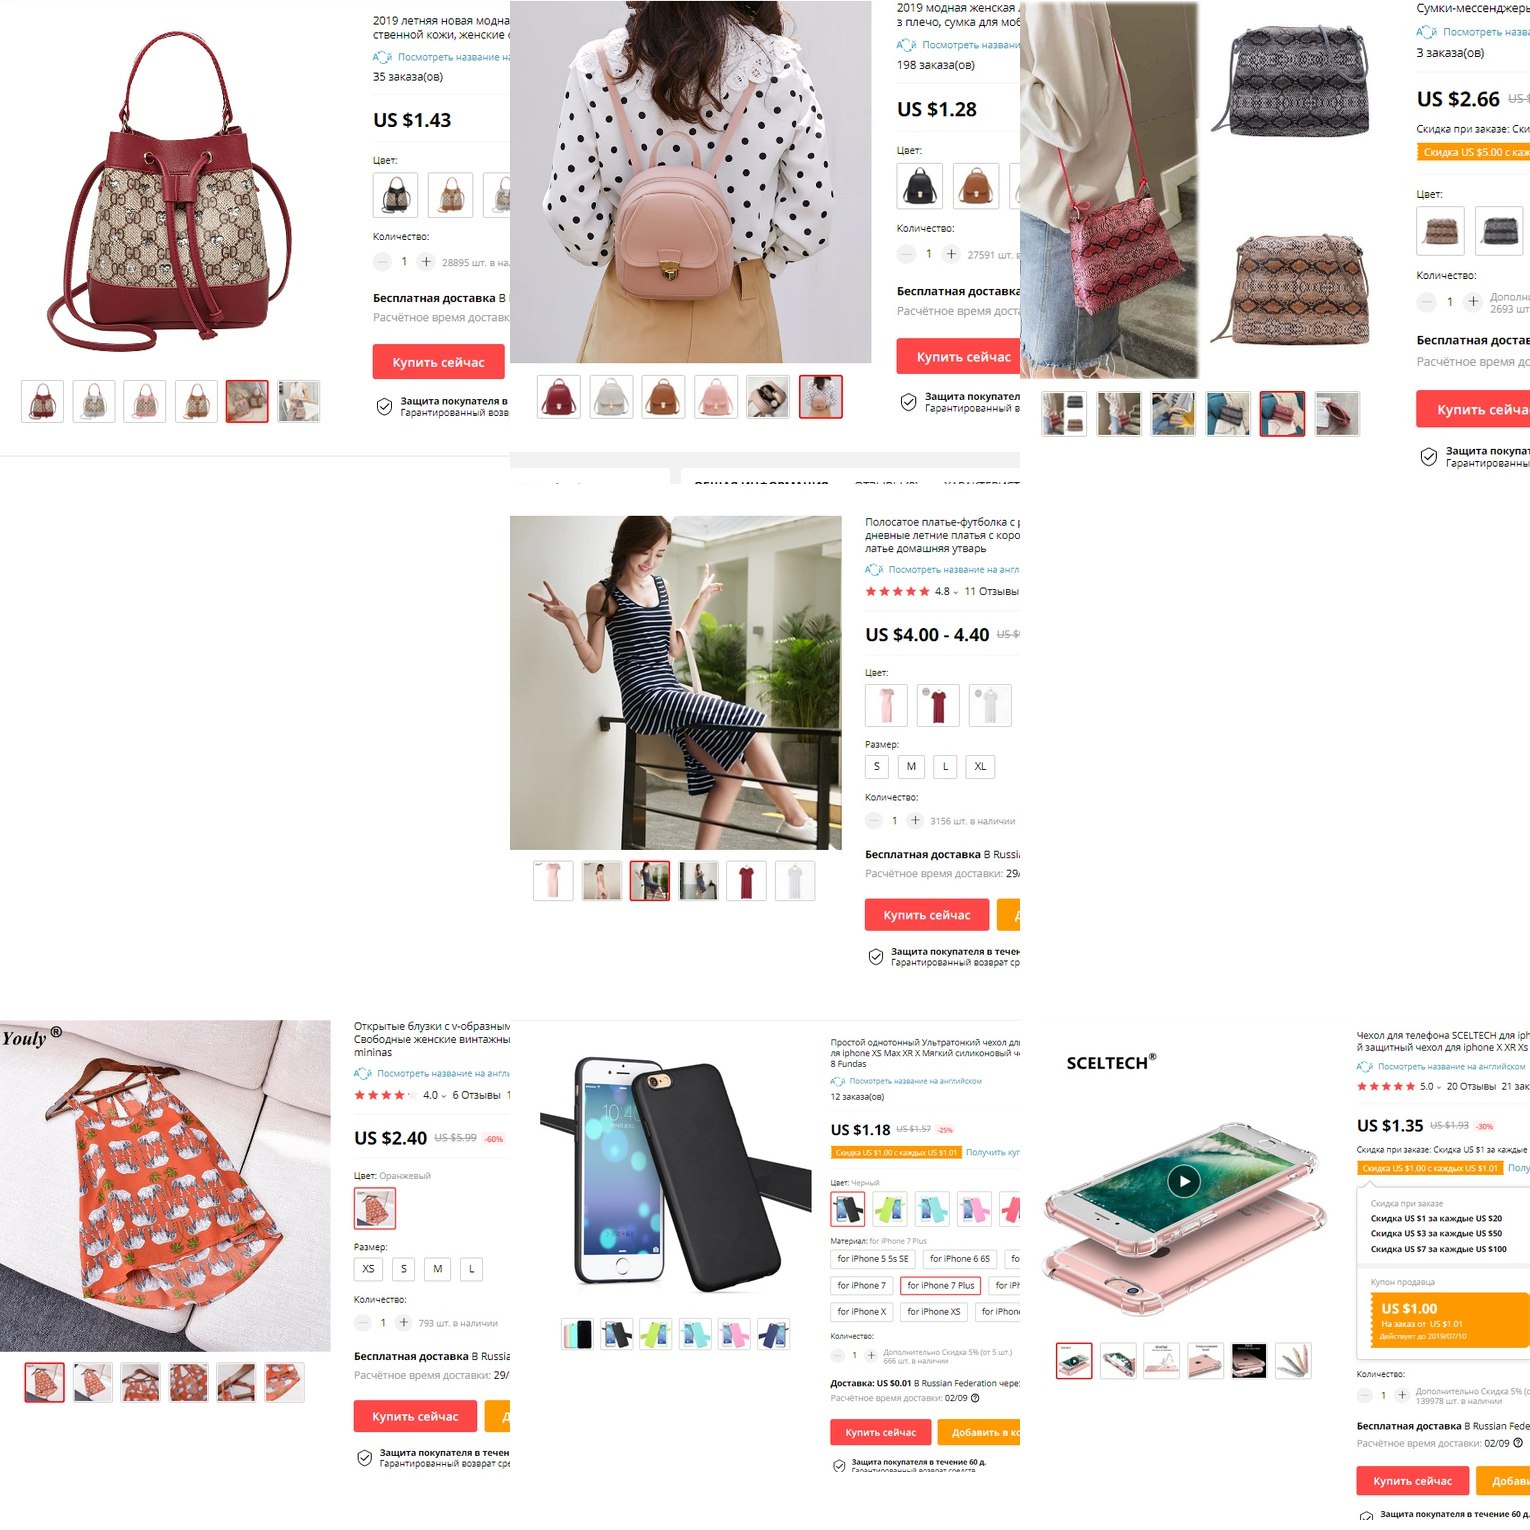The width and height of the screenshot is (1530, 1530).
Task: Select size M for the striped dress
Action: [911, 766]
